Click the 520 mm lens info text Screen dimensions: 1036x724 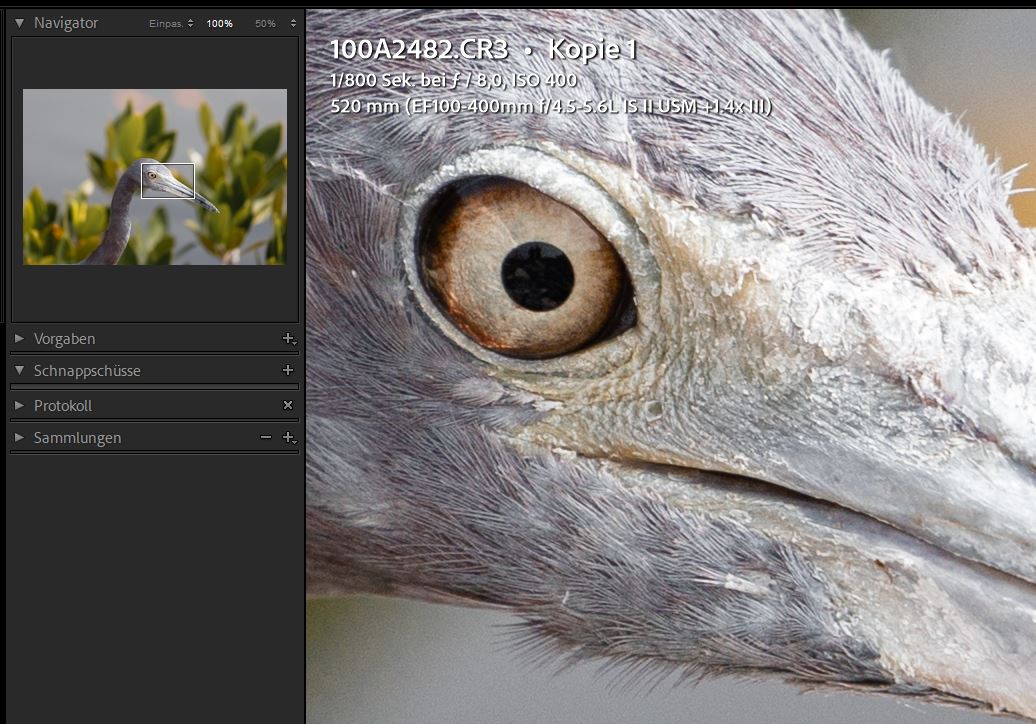click(x=551, y=106)
